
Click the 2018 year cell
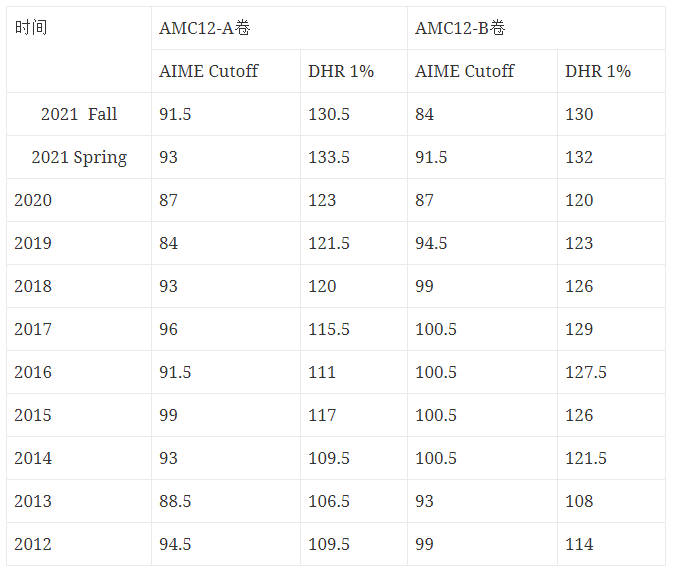point(79,286)
